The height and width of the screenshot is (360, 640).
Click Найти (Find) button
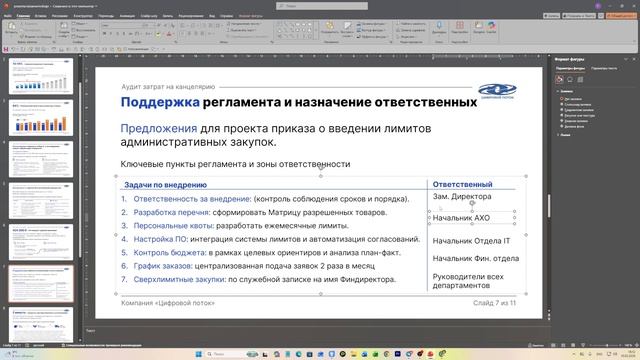[411, 24]
